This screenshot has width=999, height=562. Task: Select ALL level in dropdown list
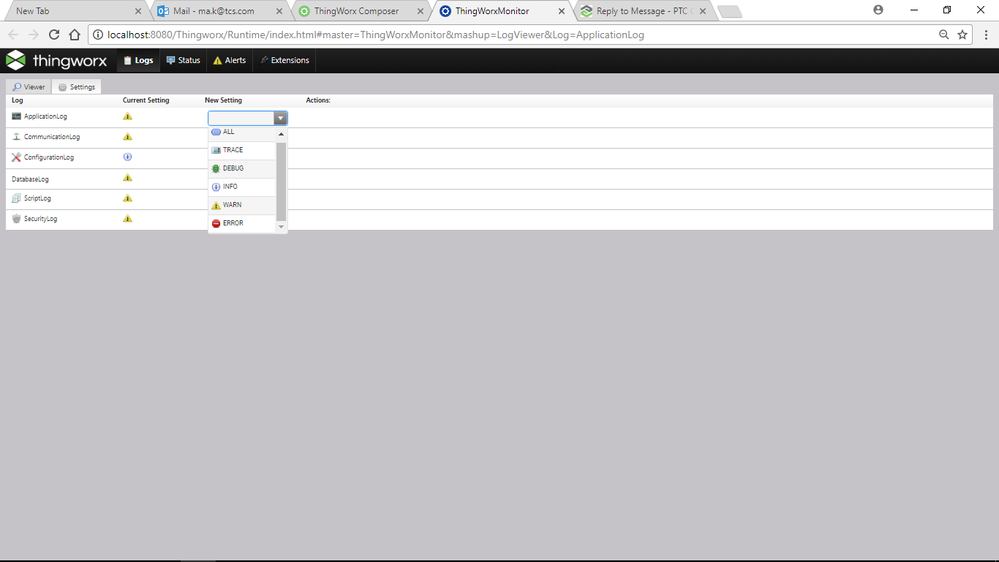click(242, 132)
